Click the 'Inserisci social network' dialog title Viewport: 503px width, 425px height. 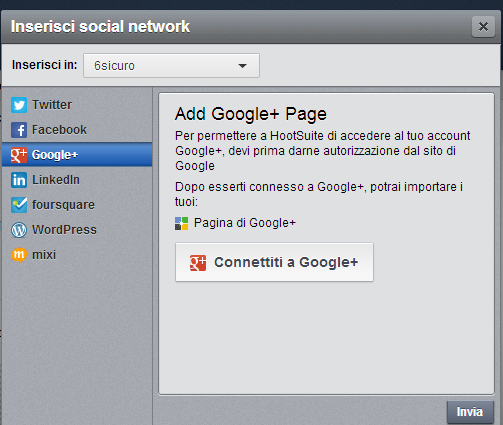coord(100,26)
